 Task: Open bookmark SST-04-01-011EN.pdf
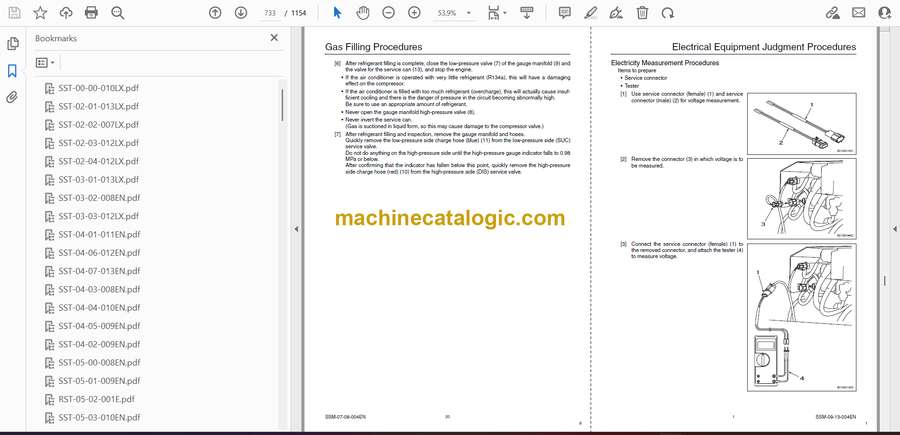point(98,234)
